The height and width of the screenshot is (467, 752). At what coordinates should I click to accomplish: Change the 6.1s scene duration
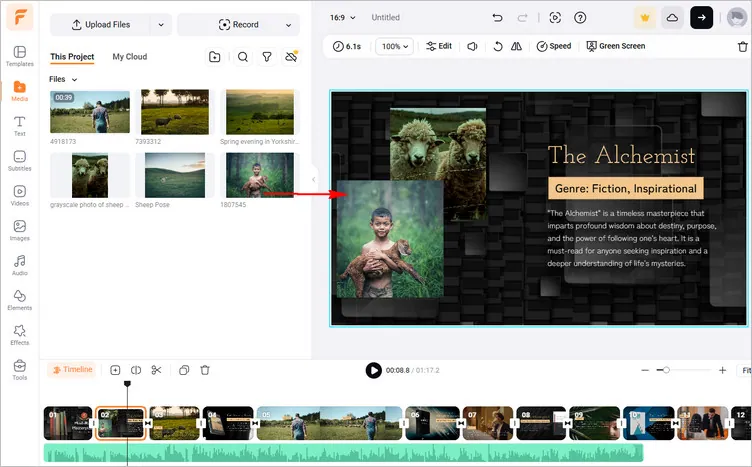click(347, 46)
